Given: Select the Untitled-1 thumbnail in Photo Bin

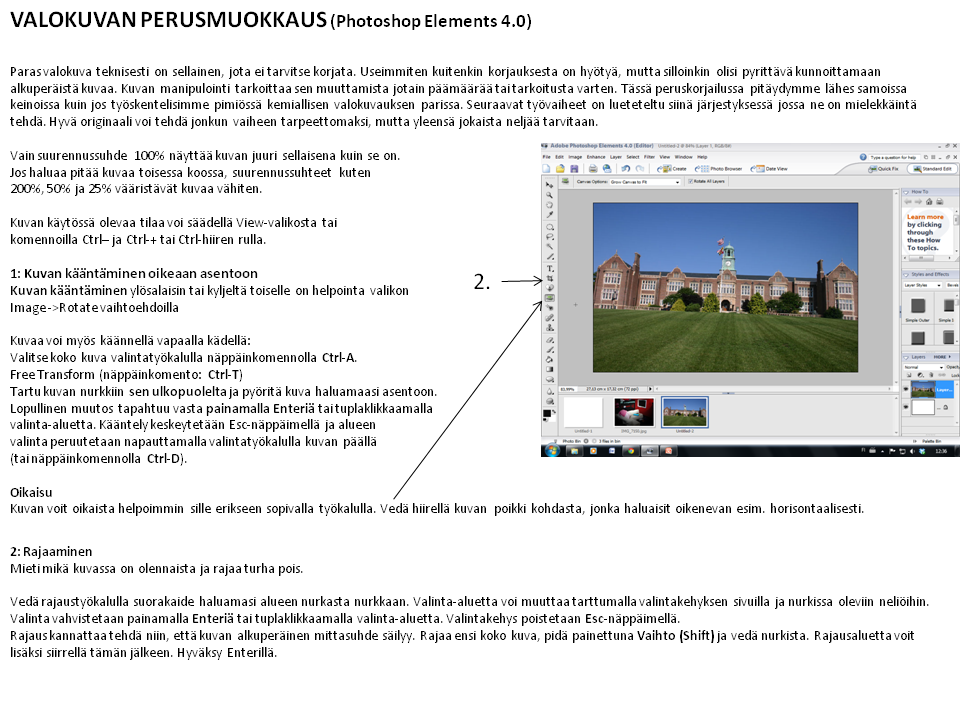Looking at the screenshot, I should [x=583, y=413].
